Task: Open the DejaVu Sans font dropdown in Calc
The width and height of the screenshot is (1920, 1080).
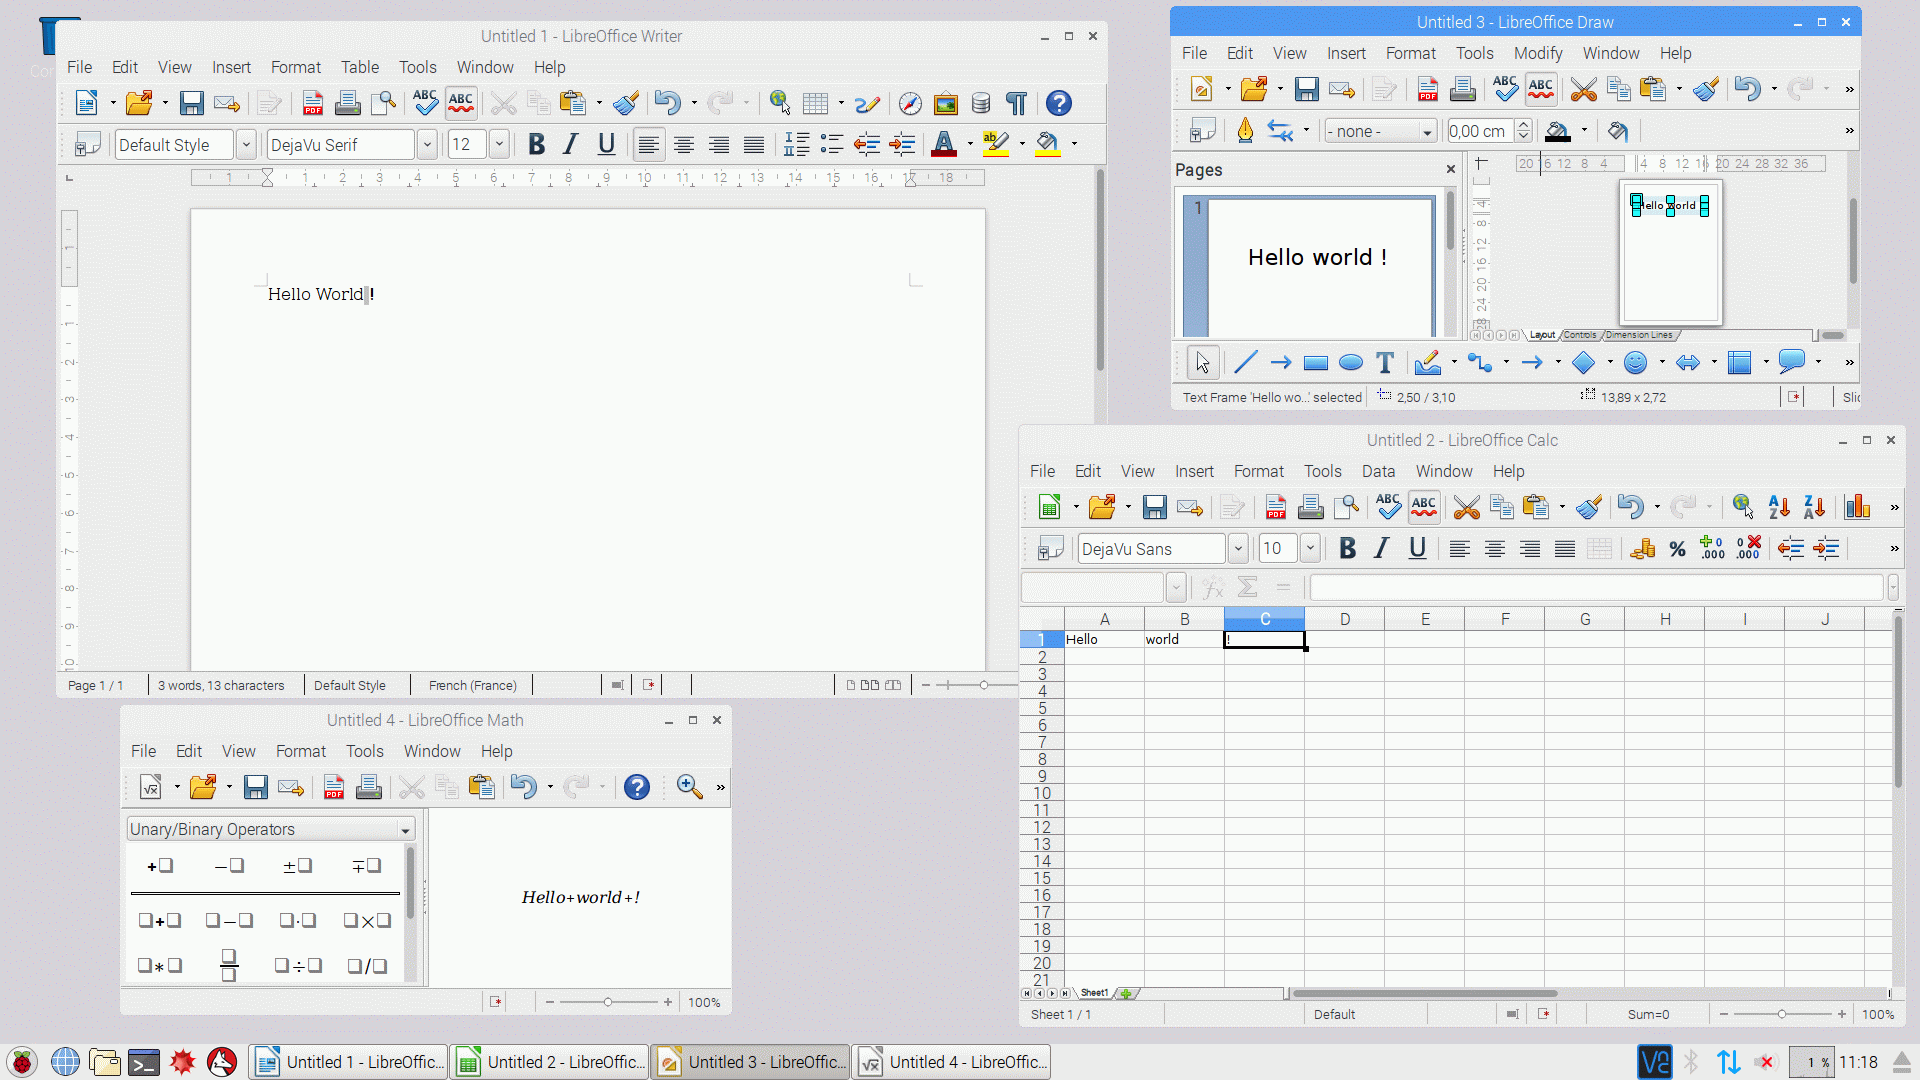Action: (x=1237, y=549)
